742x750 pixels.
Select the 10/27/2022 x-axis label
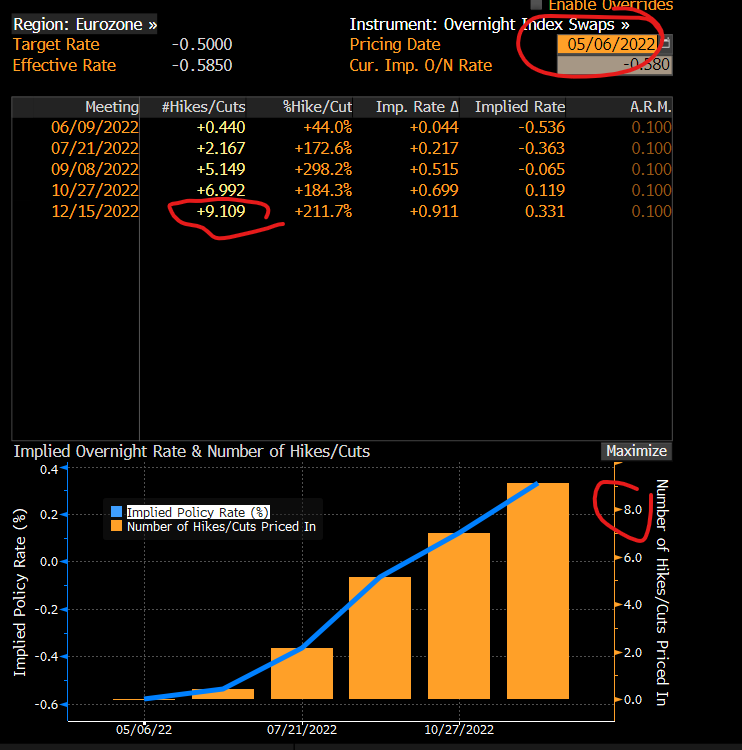(459, 730)
